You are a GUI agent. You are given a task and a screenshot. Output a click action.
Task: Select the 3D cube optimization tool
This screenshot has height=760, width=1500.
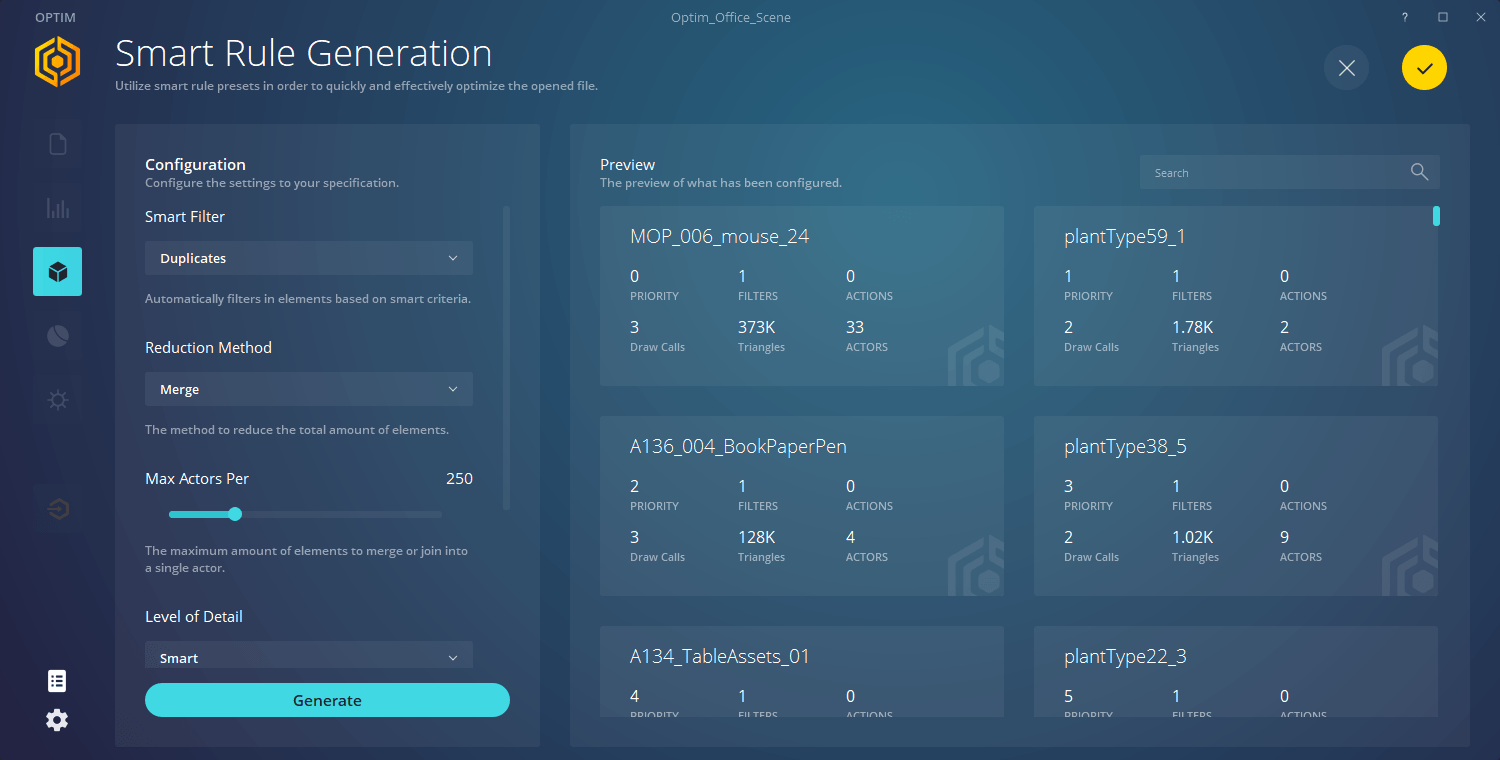(57, 271)
